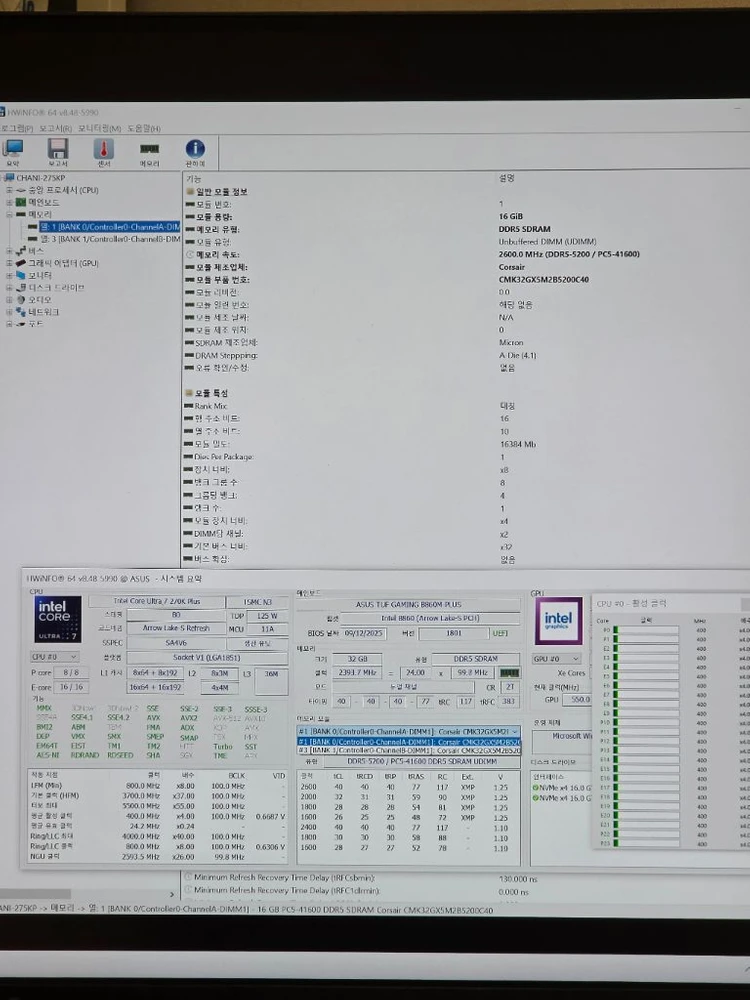The height and width of the screenshot is (1000, 750).
Task: Click the Arrow Lake-S Refresh codename field
Action: pos(176,628)
